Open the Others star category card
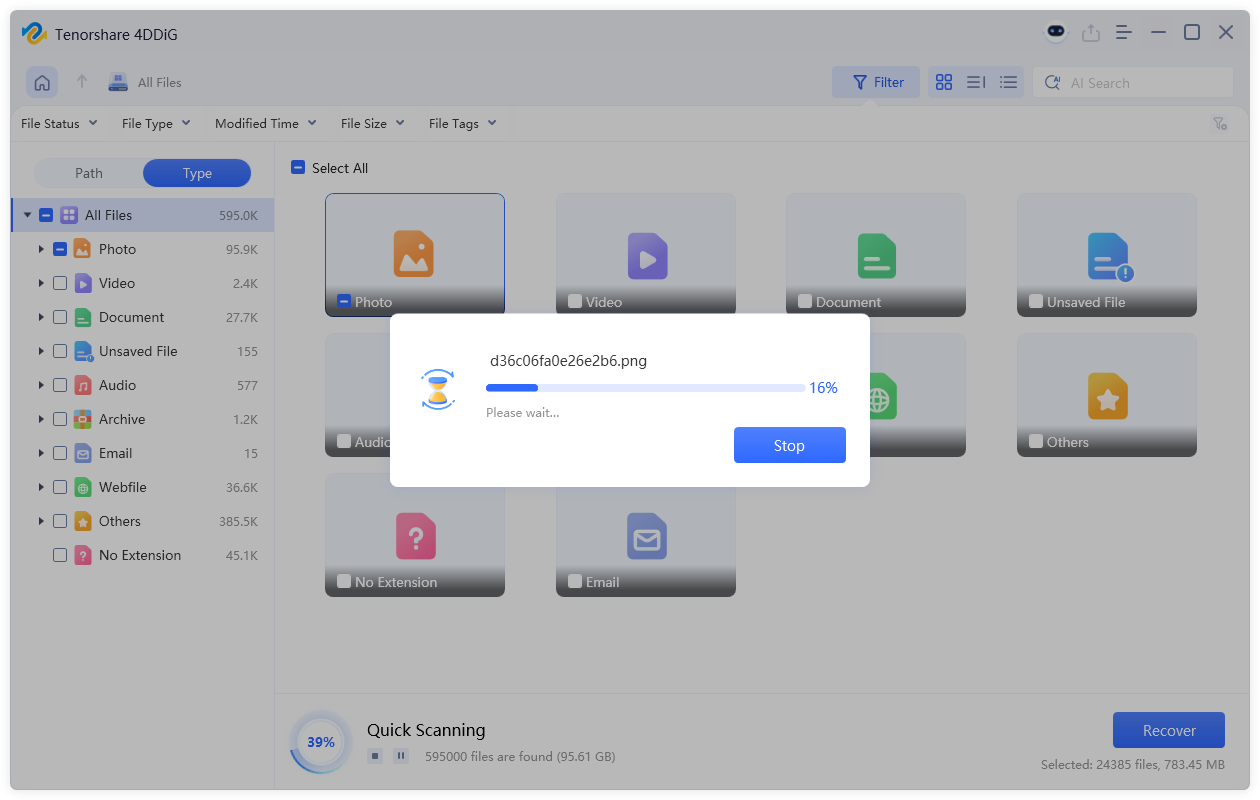Viewport: 1260px width, 800px height. (x=1107, y=395)
